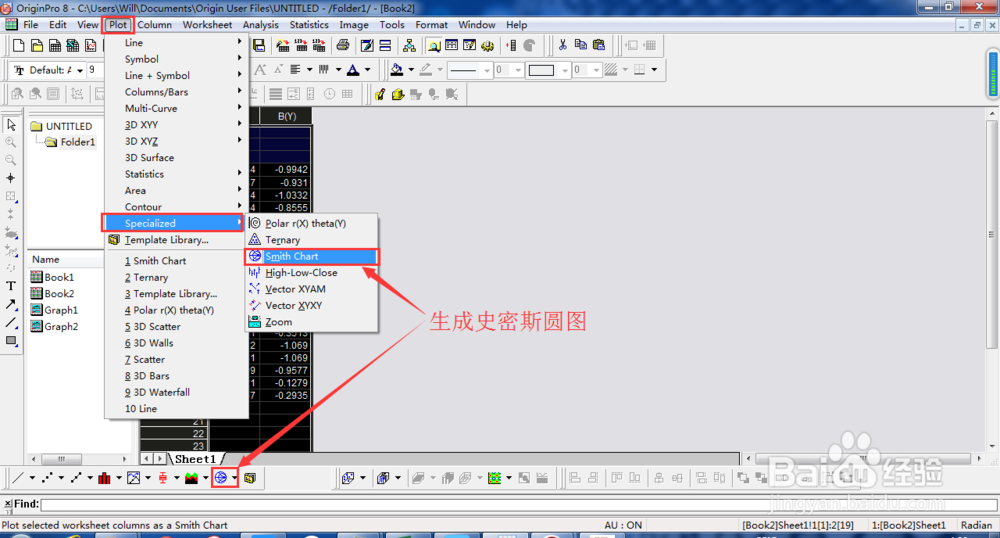1000x538 pixels.
Task: Choose Smith Chart from Specialized submenu
Action: point(312,256)
